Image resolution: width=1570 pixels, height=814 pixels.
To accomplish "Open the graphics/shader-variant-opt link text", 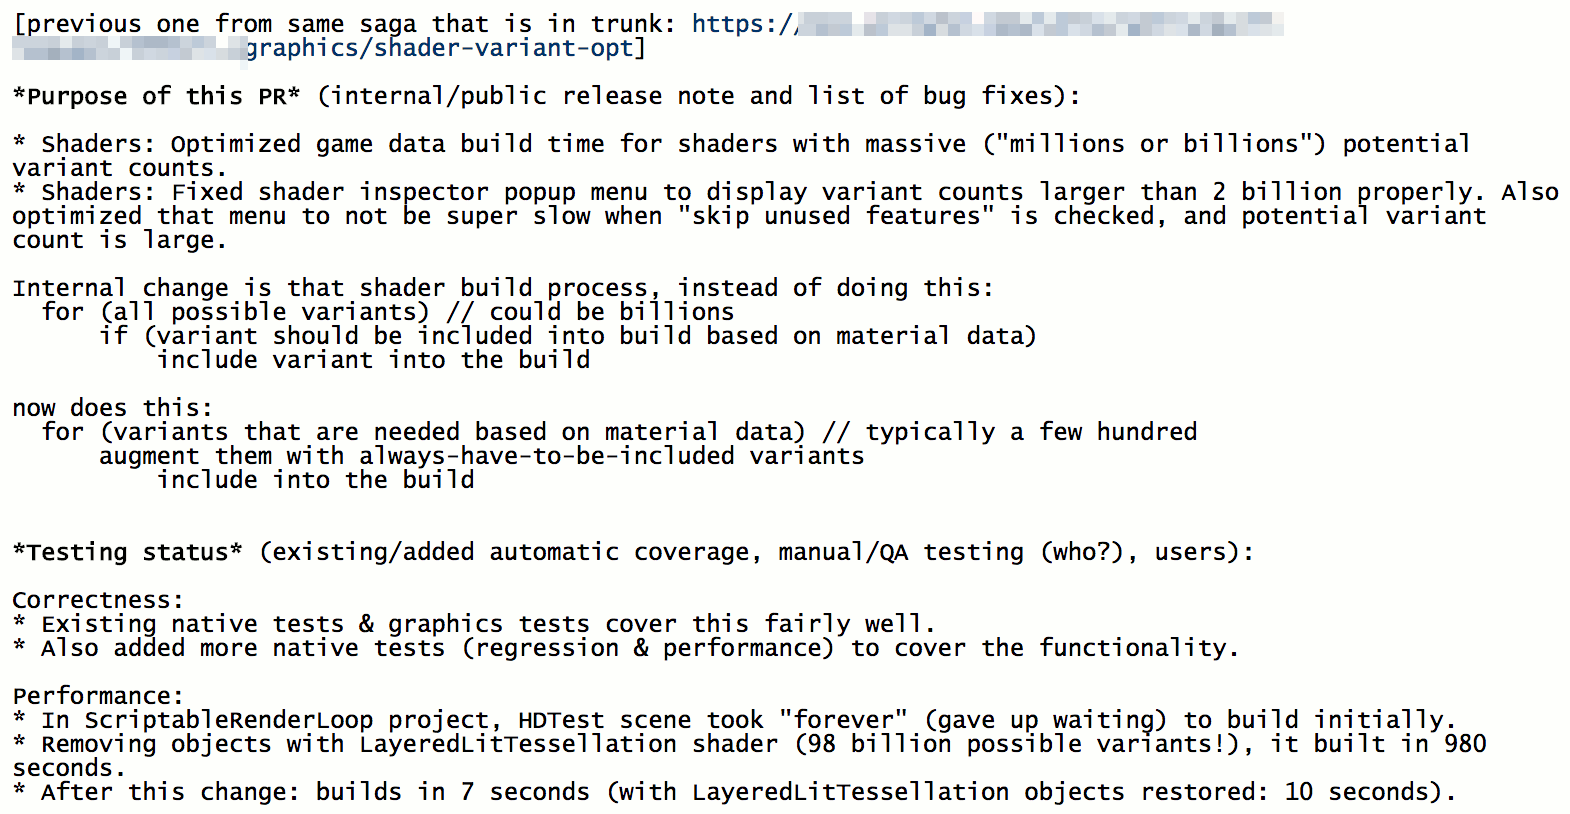I will [440, 48].
